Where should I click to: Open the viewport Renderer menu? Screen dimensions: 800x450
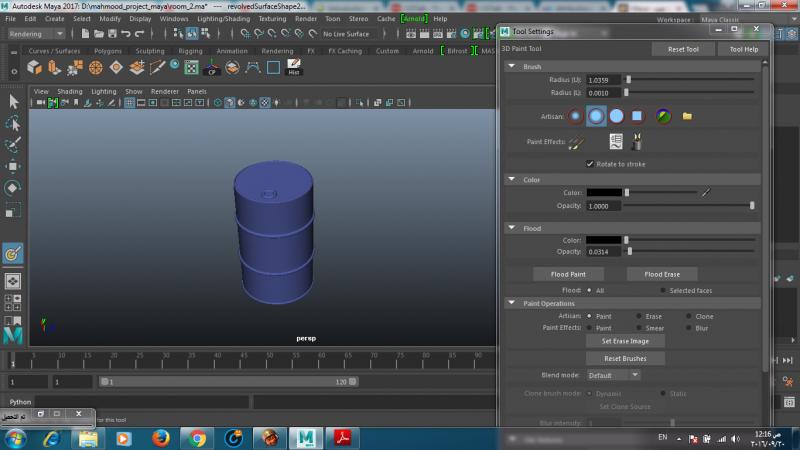(164, 91)
